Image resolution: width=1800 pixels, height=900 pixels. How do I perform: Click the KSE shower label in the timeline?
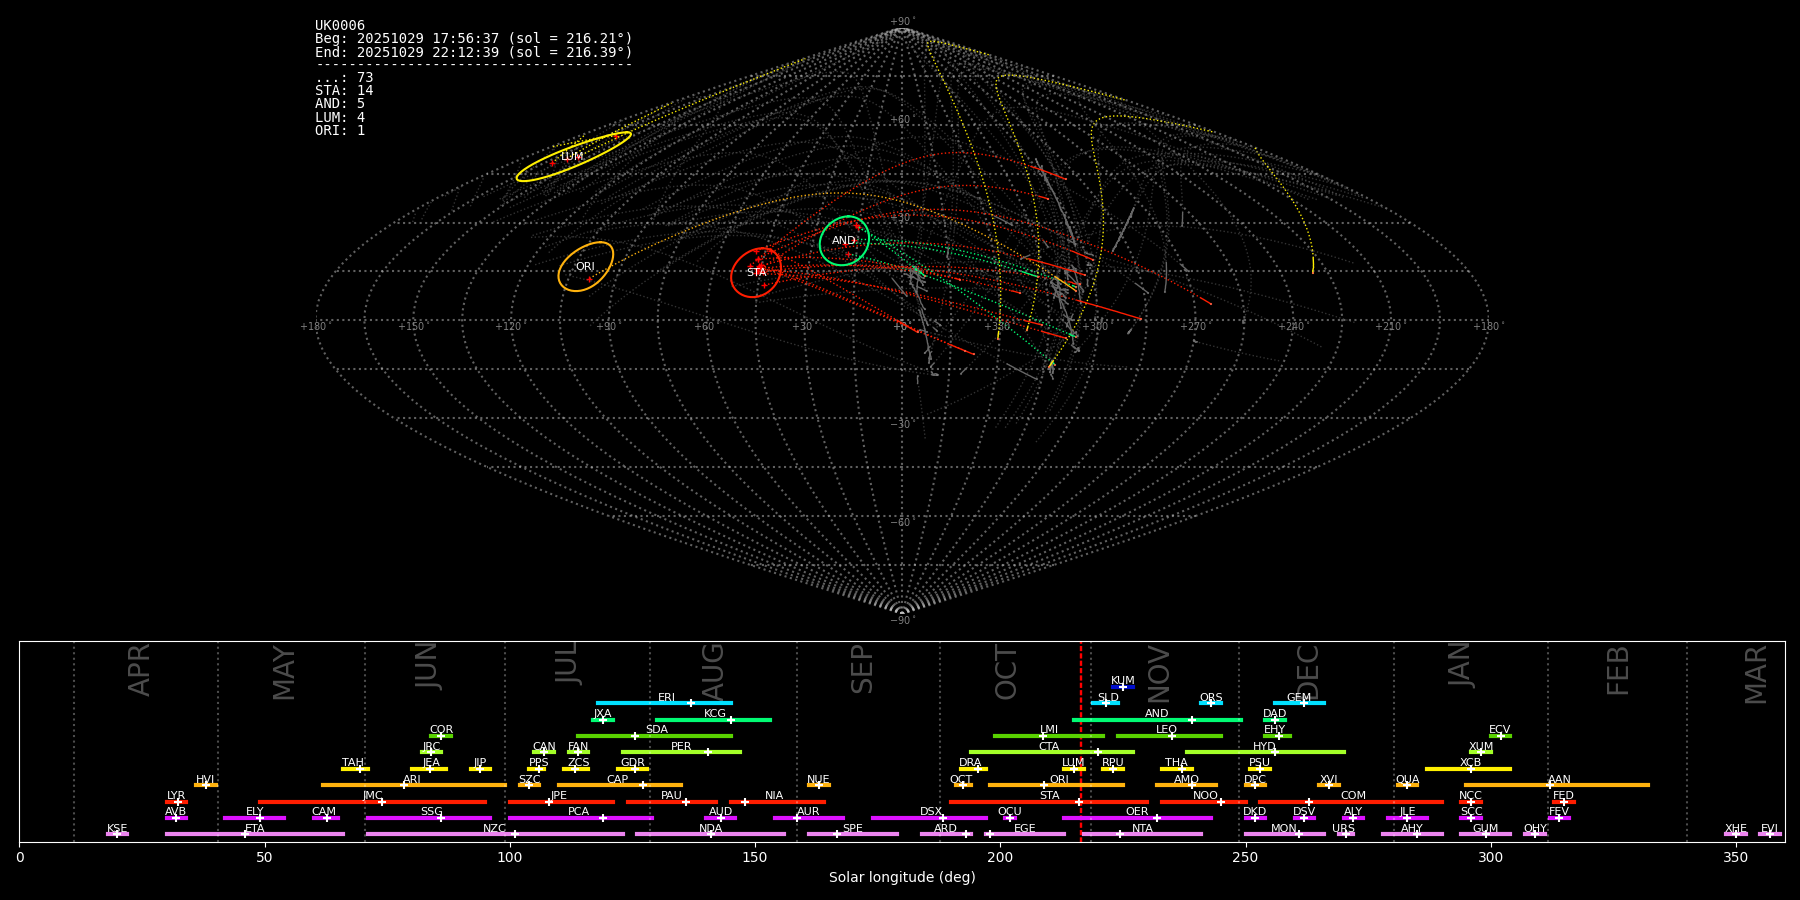117,829
